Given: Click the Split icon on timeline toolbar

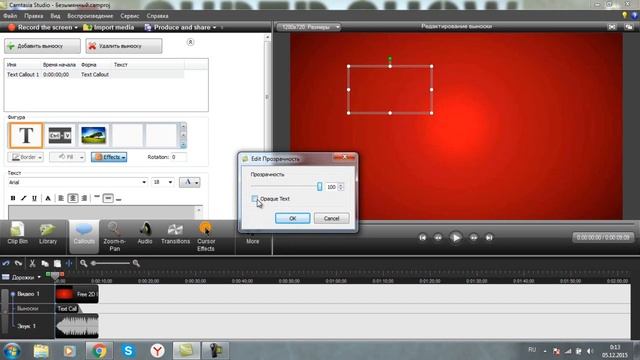Looking at the screenshot, I should (69, 264).
